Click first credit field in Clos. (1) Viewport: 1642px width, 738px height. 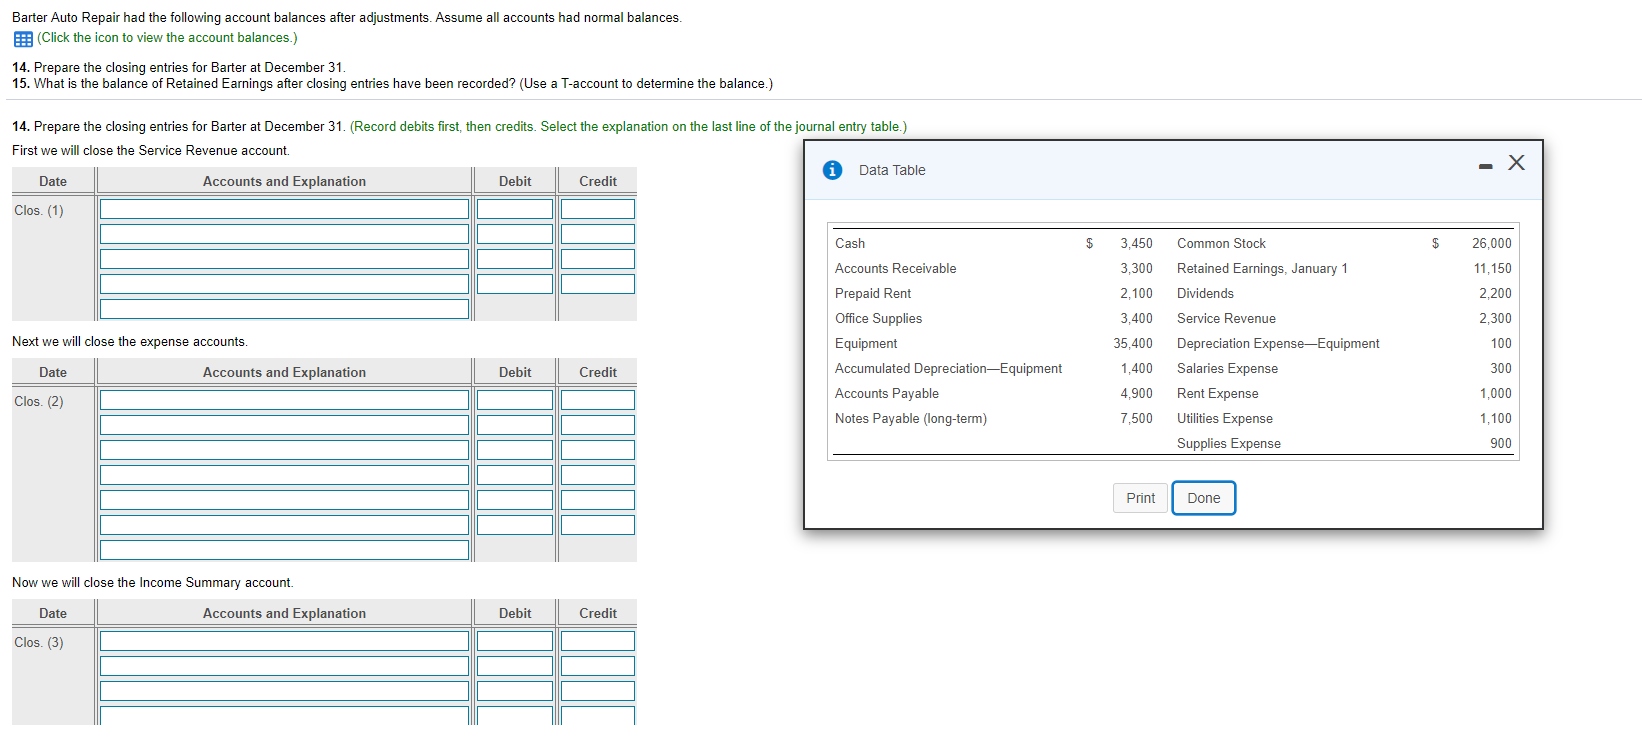(x=598, y=209)
